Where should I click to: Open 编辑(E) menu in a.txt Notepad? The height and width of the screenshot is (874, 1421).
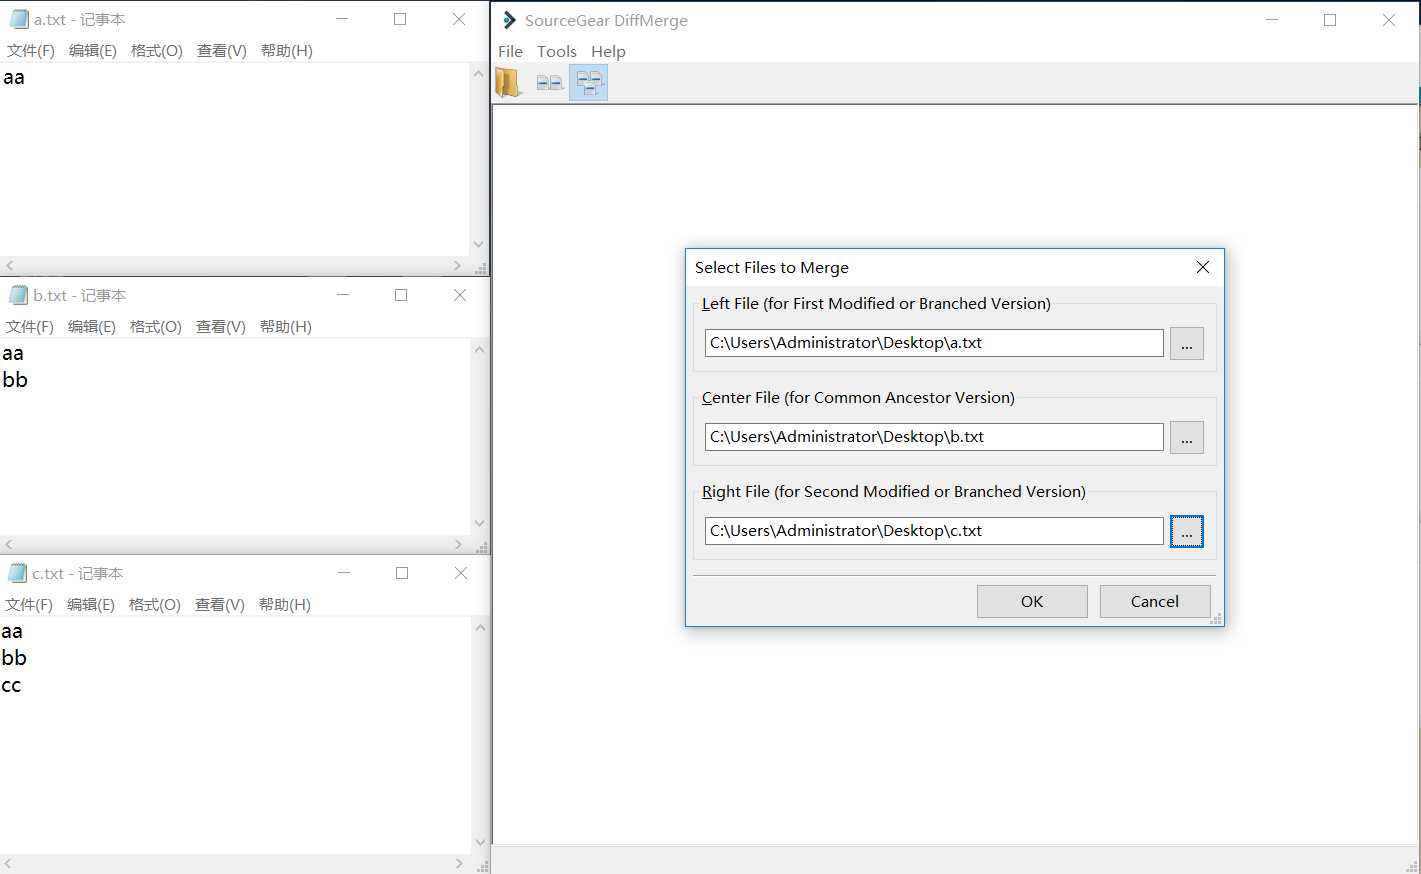(92, 50)
